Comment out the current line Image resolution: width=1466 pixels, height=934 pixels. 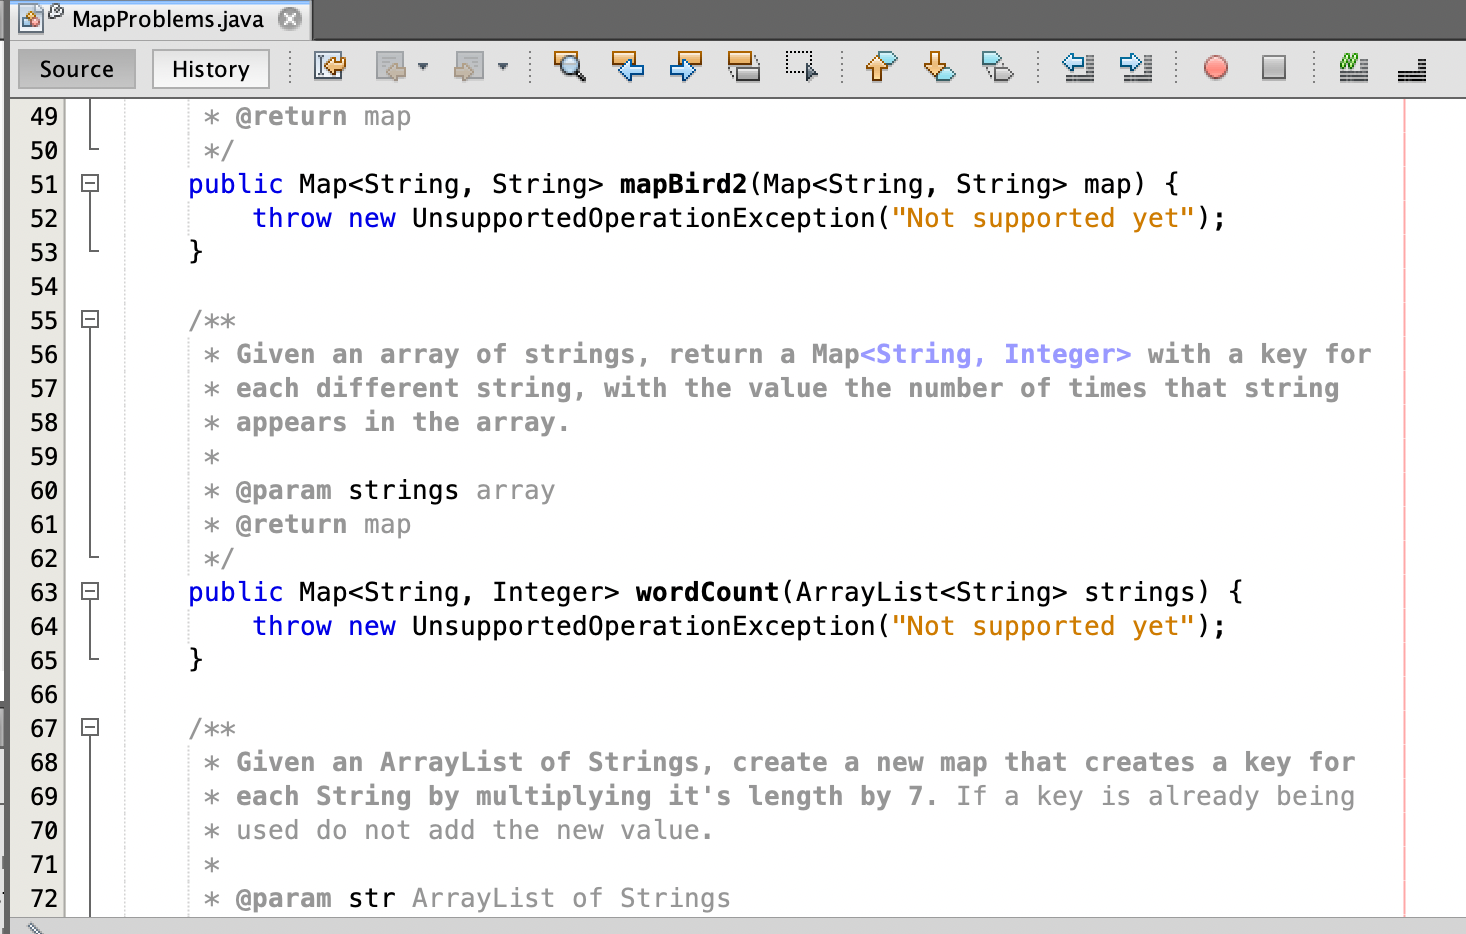[1352, 67]
